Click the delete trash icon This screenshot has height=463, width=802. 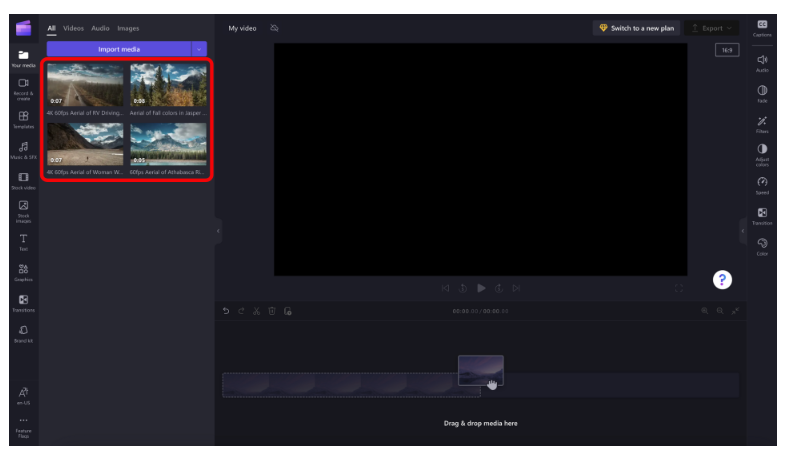(x=272, y=311)
